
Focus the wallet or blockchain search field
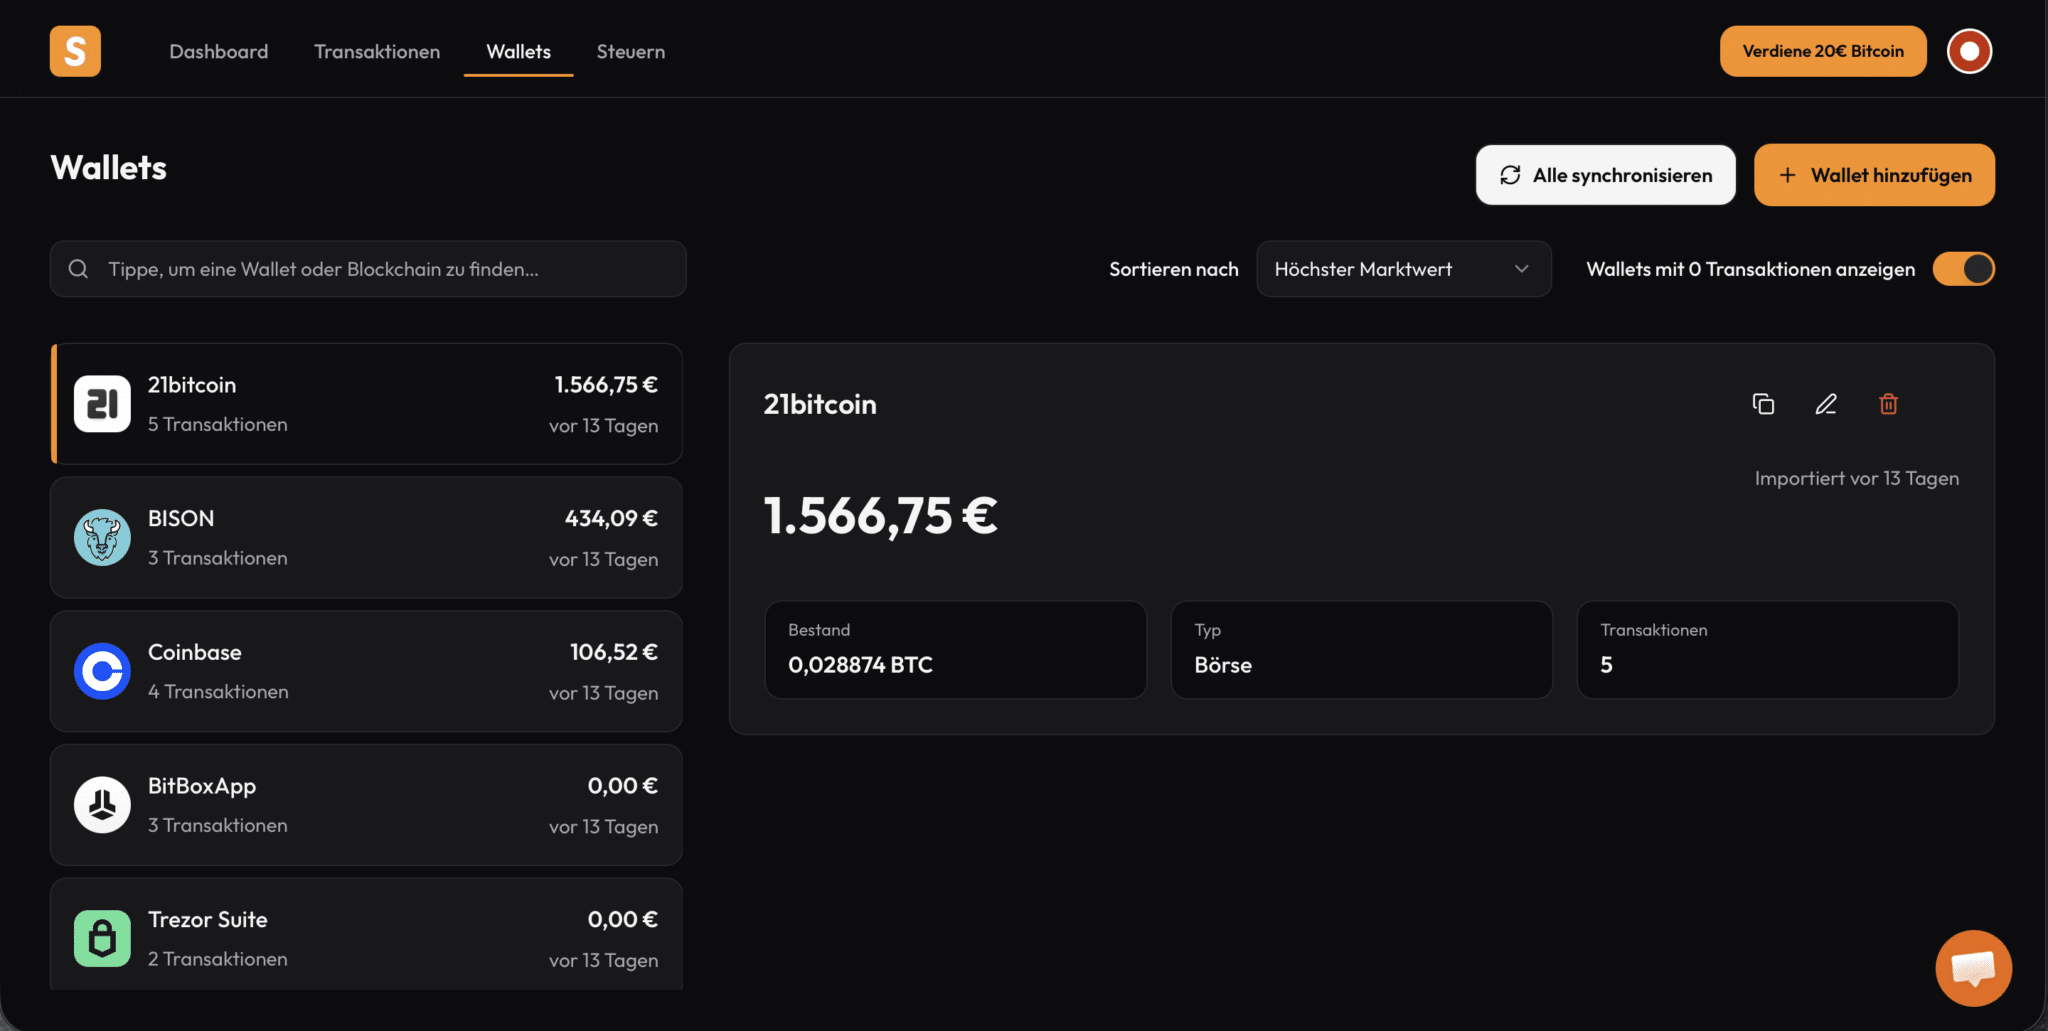368,269
